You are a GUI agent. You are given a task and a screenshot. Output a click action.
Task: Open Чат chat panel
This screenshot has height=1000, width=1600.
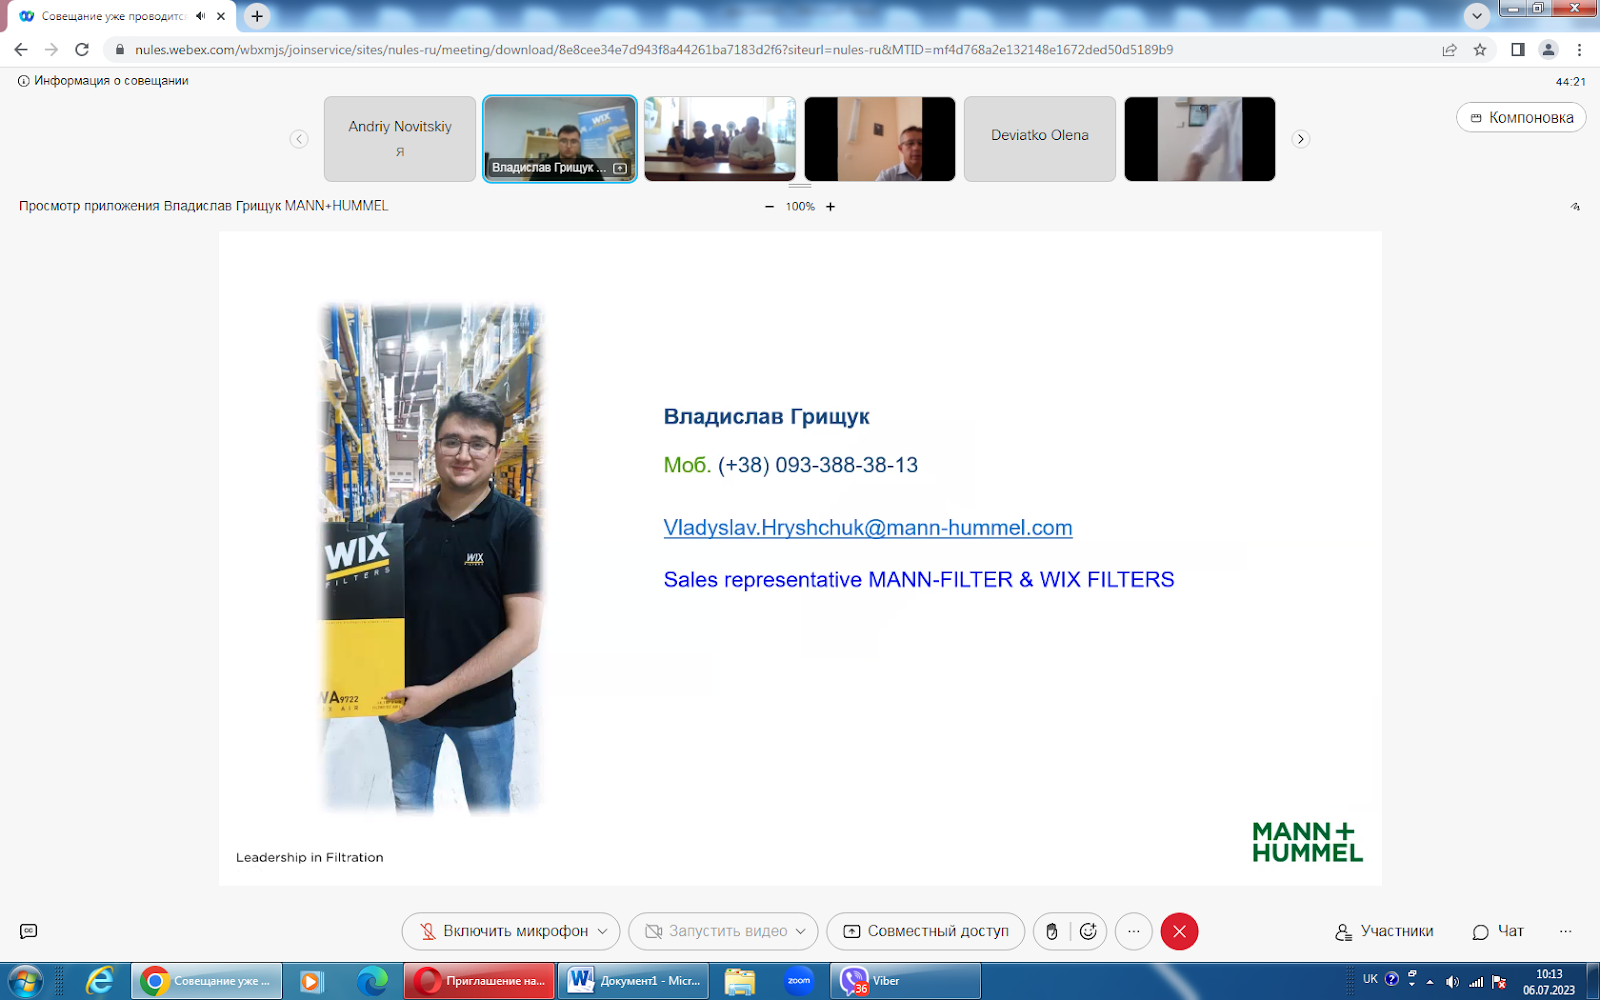pos(1498,931)
